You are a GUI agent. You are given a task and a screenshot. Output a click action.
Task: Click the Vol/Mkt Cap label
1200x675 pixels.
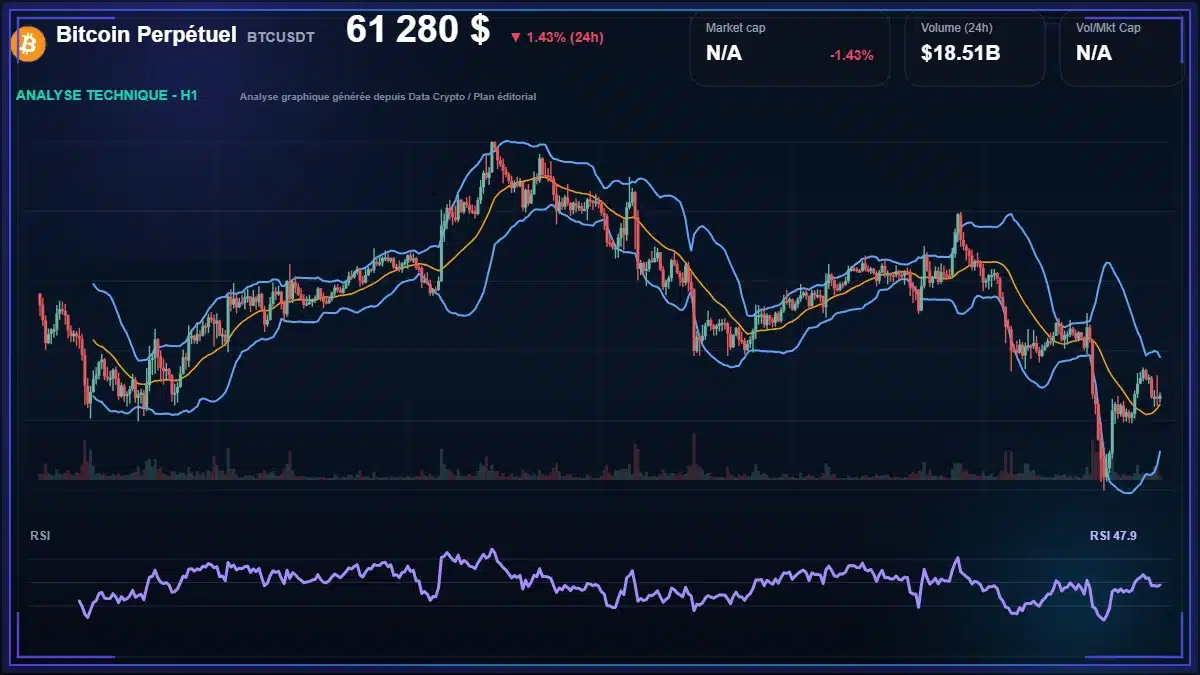1108,28
